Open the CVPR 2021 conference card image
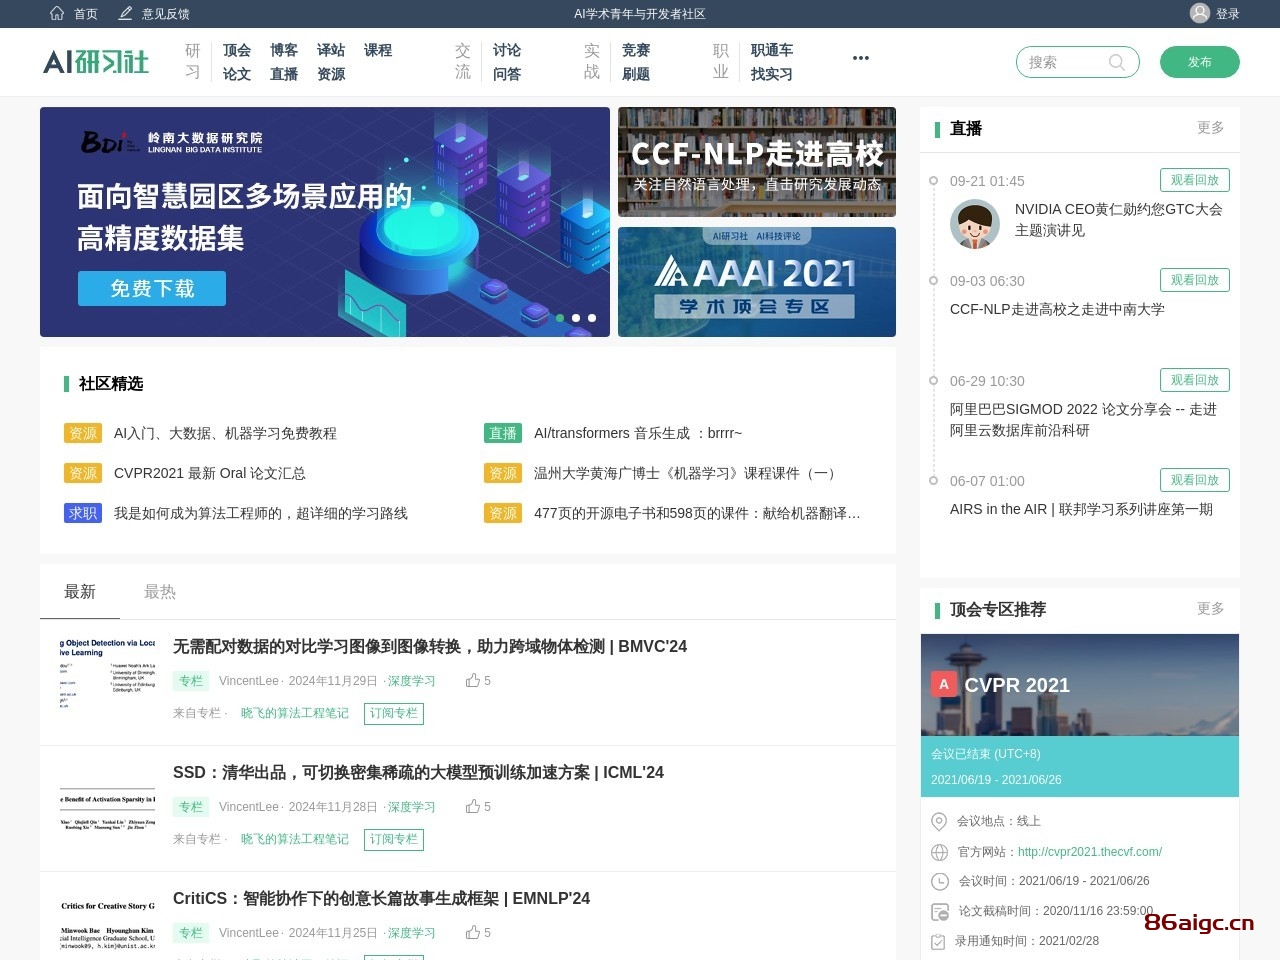 tap(1080, 685)
